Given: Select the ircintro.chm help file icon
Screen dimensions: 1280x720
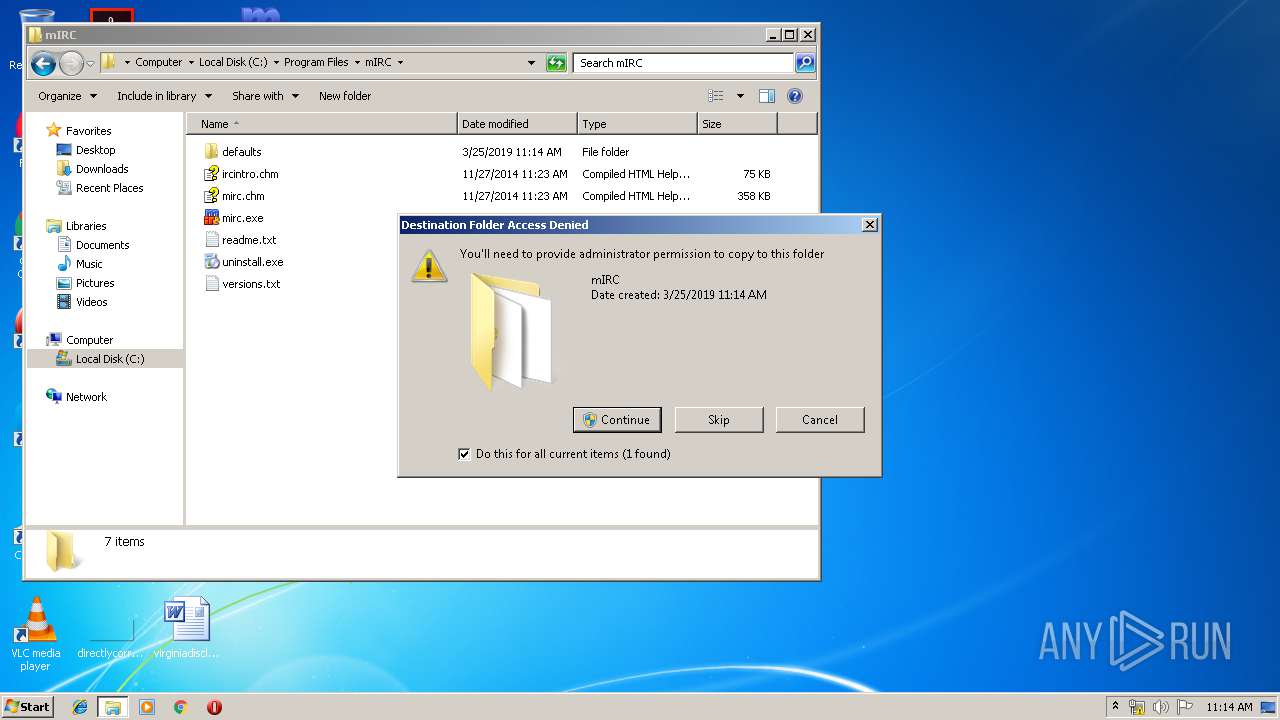Looking at the screenshot, I should point(211,174).
